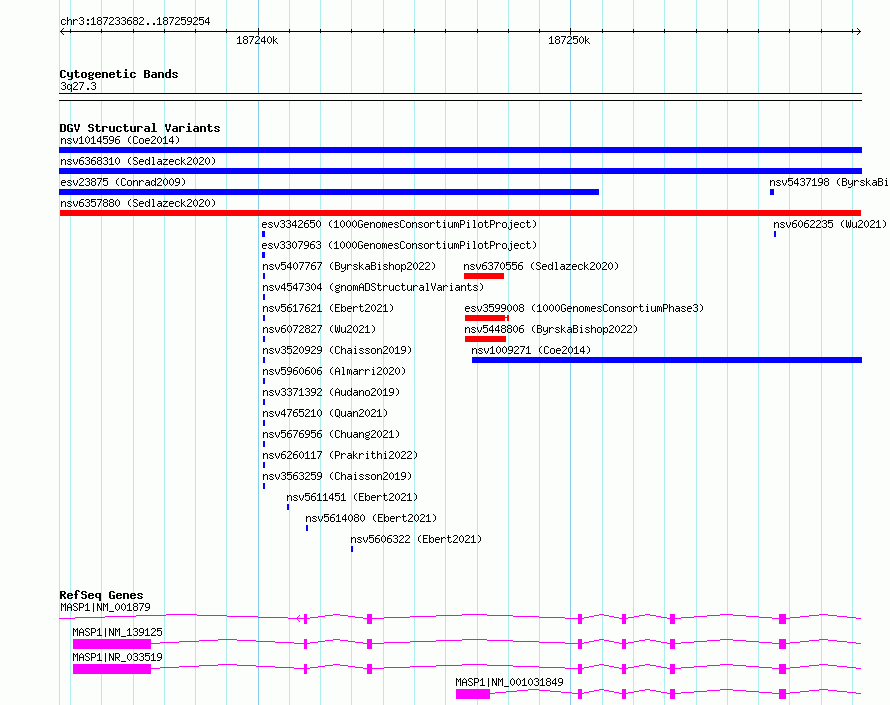Click the blue bar under esv23875
This screenshot has height=705, width=890.
pos(329,192)
